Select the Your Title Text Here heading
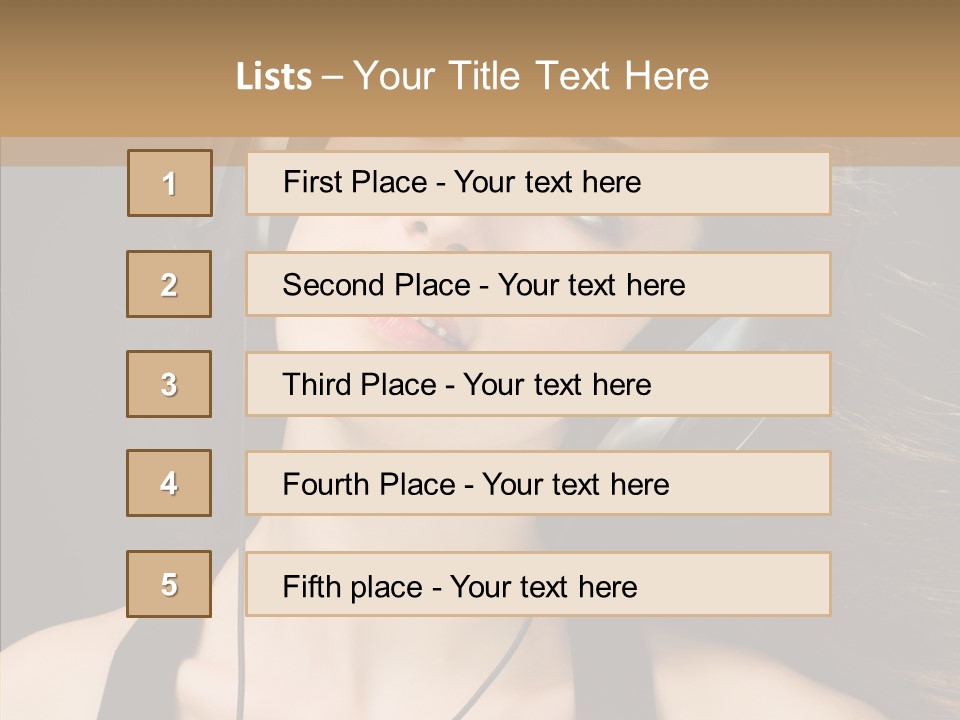Screen dimensions: 960x720 530,76
